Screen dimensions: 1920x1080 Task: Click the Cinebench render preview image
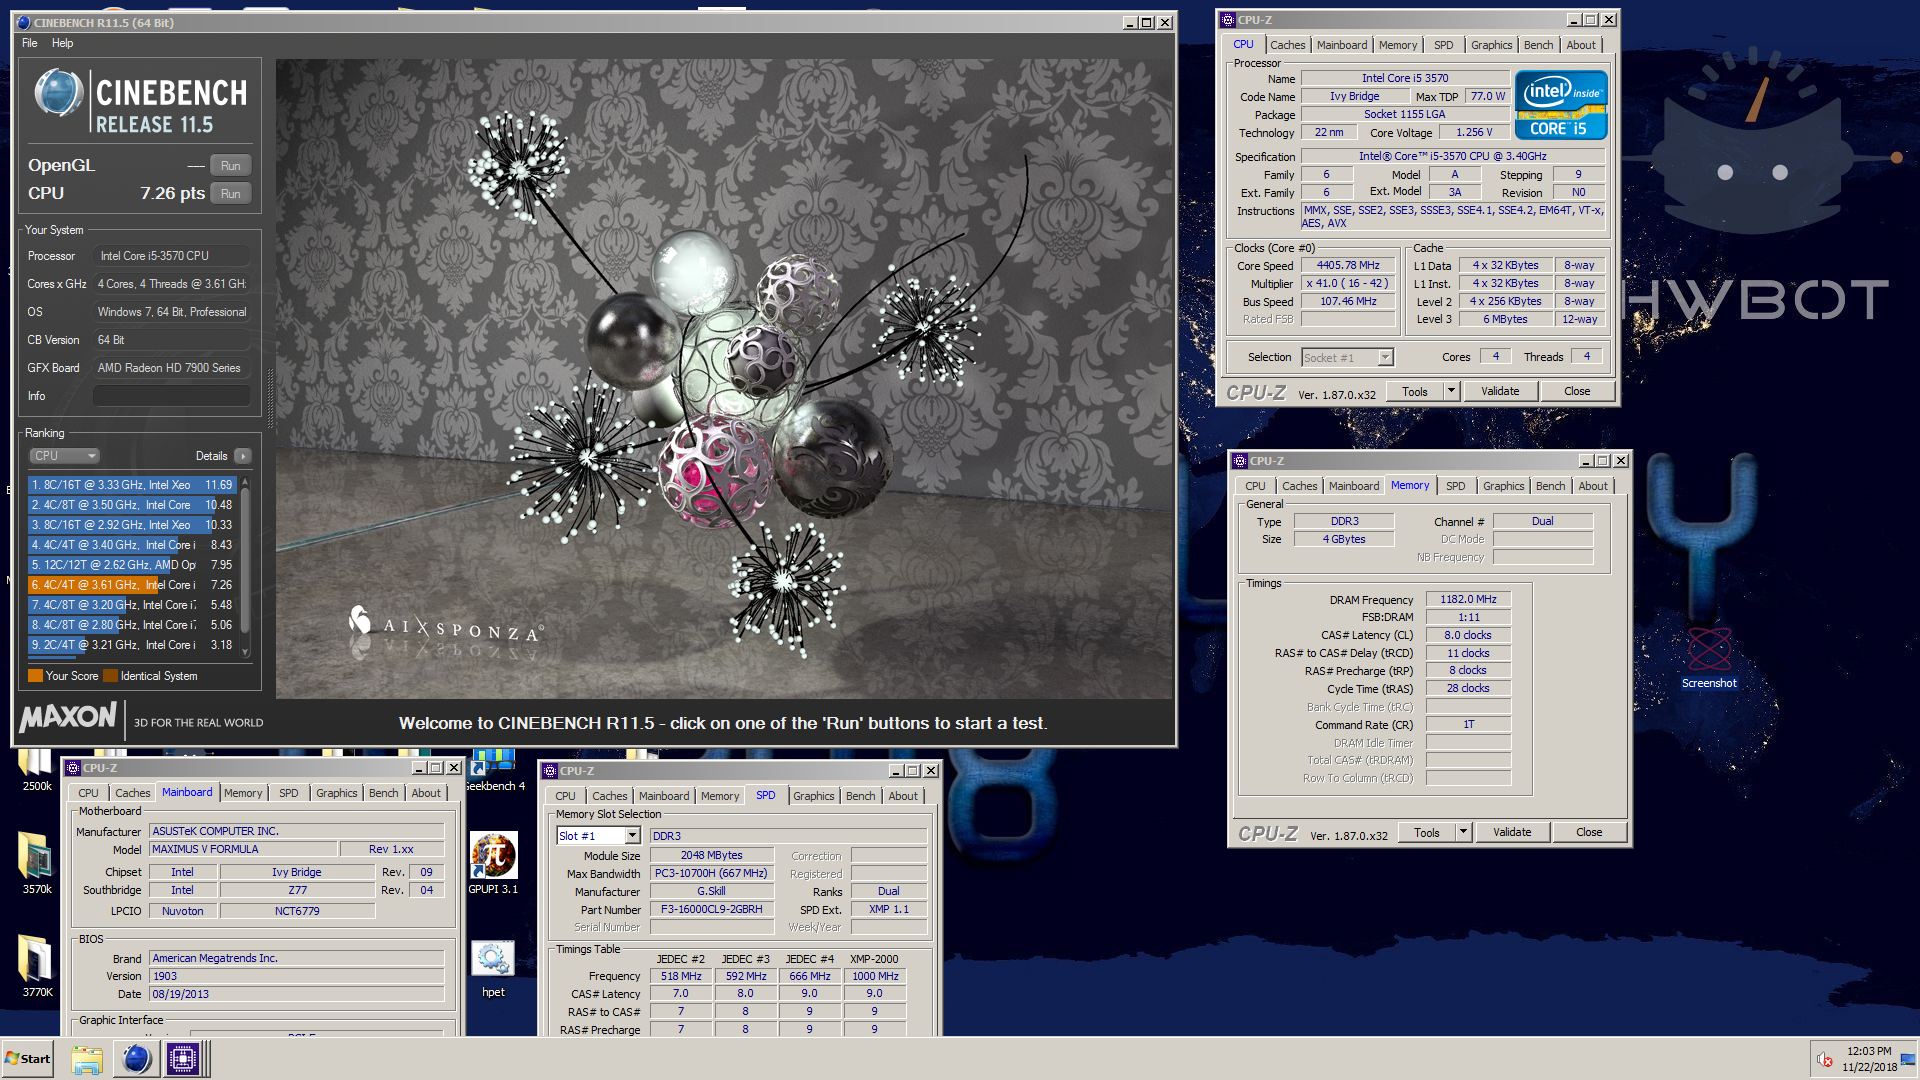723,378
